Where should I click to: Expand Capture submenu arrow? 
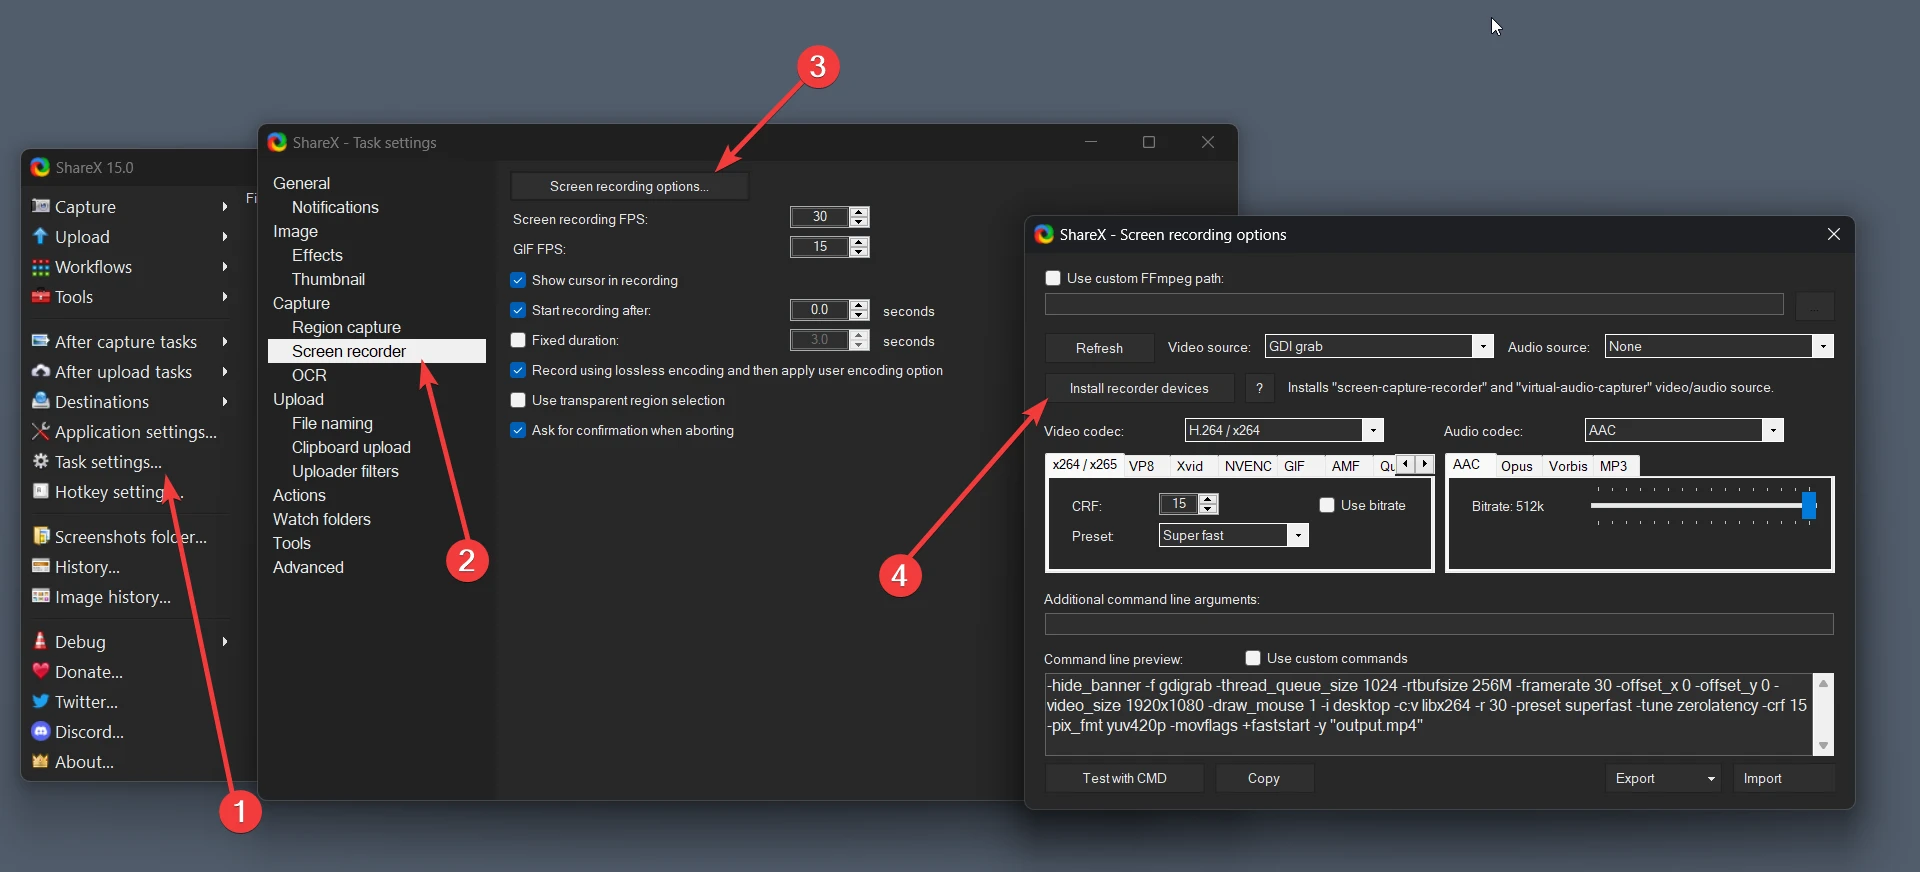[x=225, y=206]
